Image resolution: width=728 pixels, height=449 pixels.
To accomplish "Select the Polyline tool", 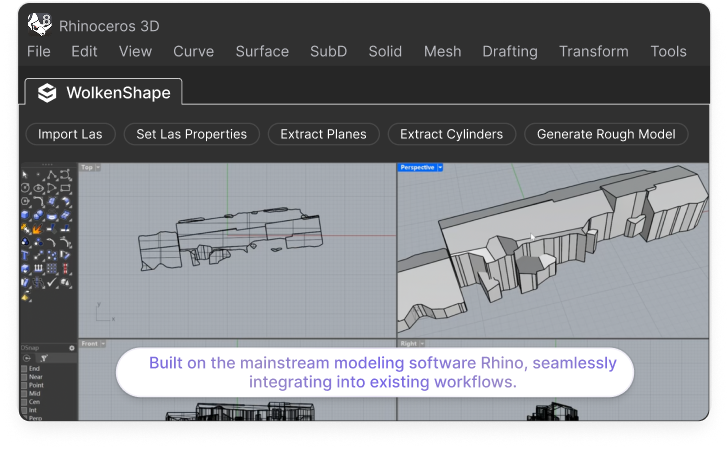I will (52, 175).
